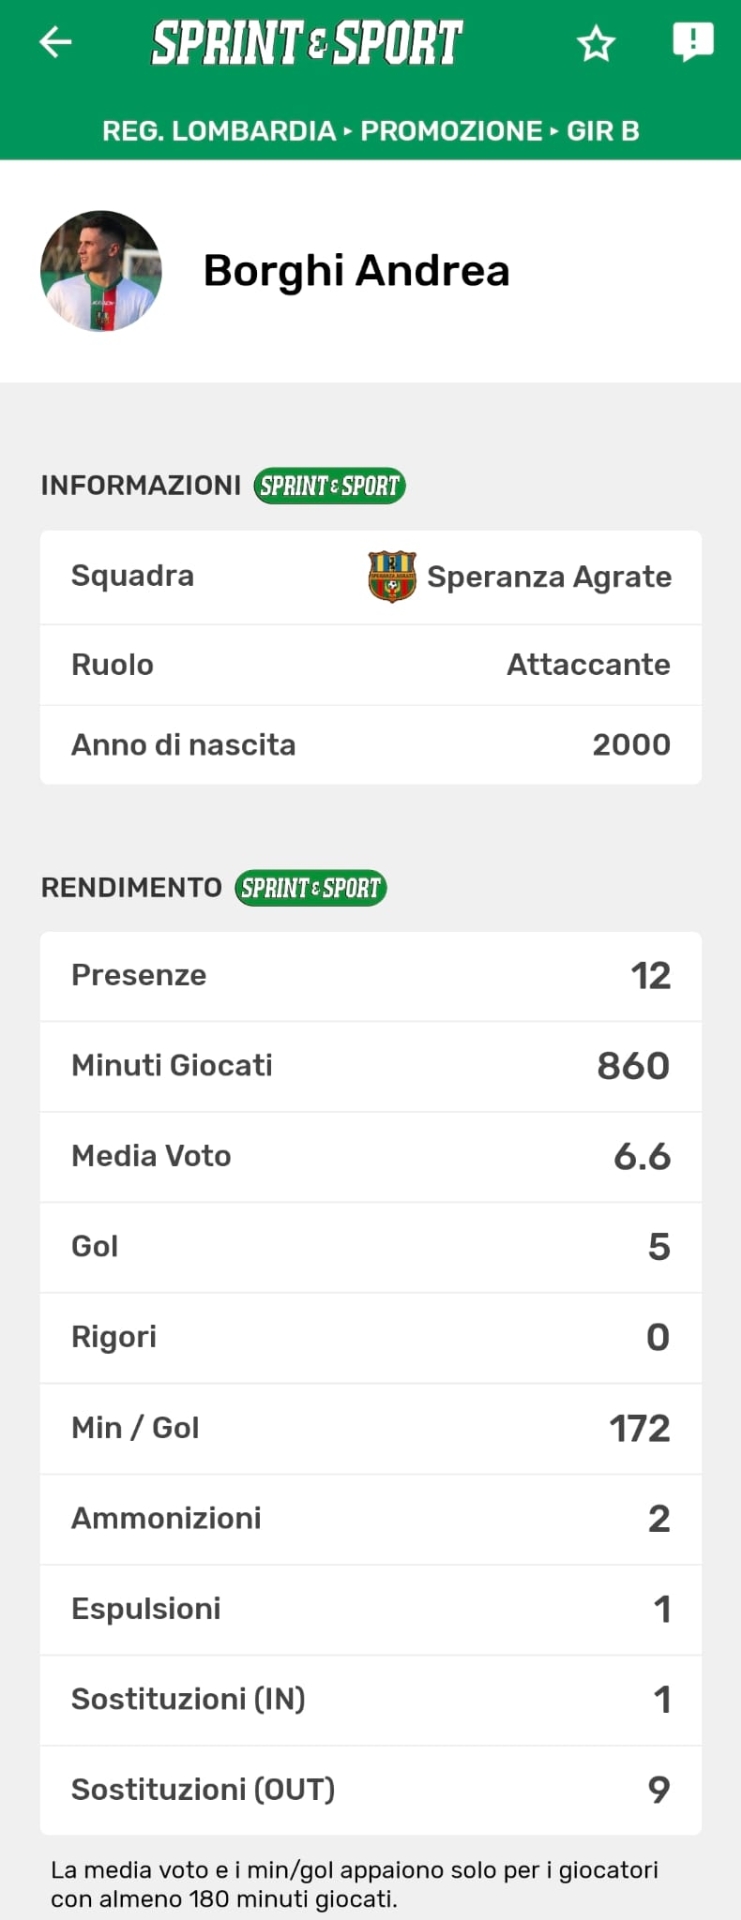Open REG. LOMBARDIA breadcrumb
The image size is (741, 1920).
pyautogui.click(x=219, y=131)
